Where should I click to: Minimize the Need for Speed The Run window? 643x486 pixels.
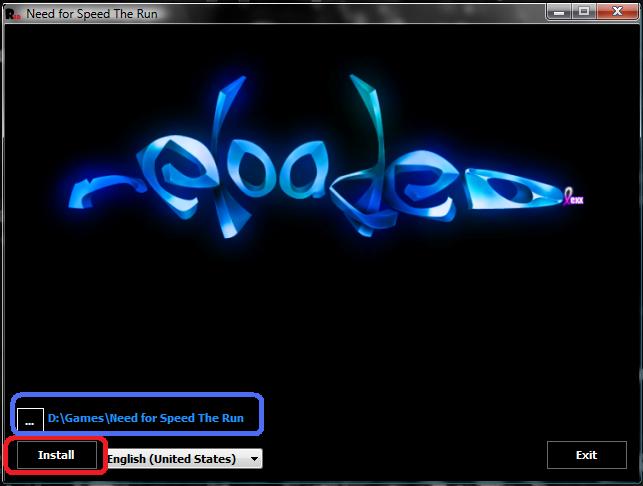(x=559, y=11)
